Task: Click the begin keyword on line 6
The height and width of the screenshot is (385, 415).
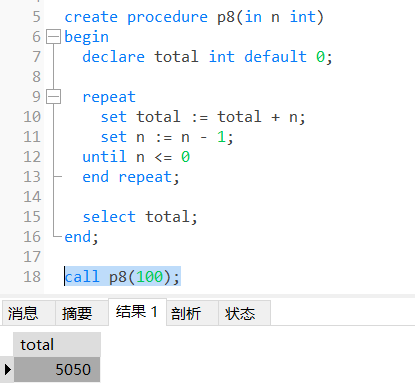Action: click(87, 37)
